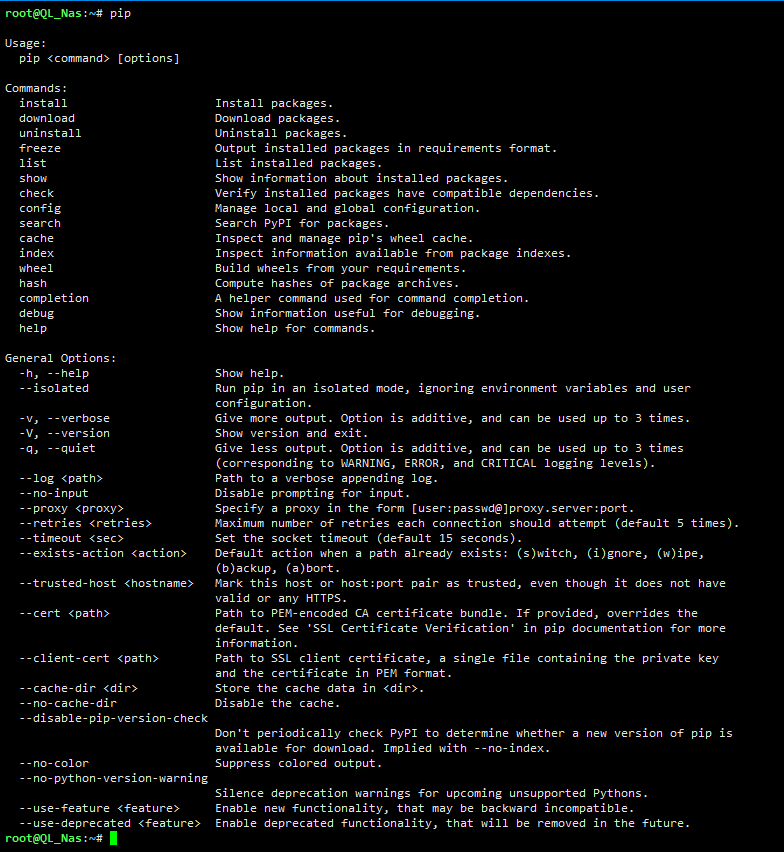Screen dimensions: 784x852
Task: Click the '--use-deprecated <feature>' option
Action: point(110,824)
